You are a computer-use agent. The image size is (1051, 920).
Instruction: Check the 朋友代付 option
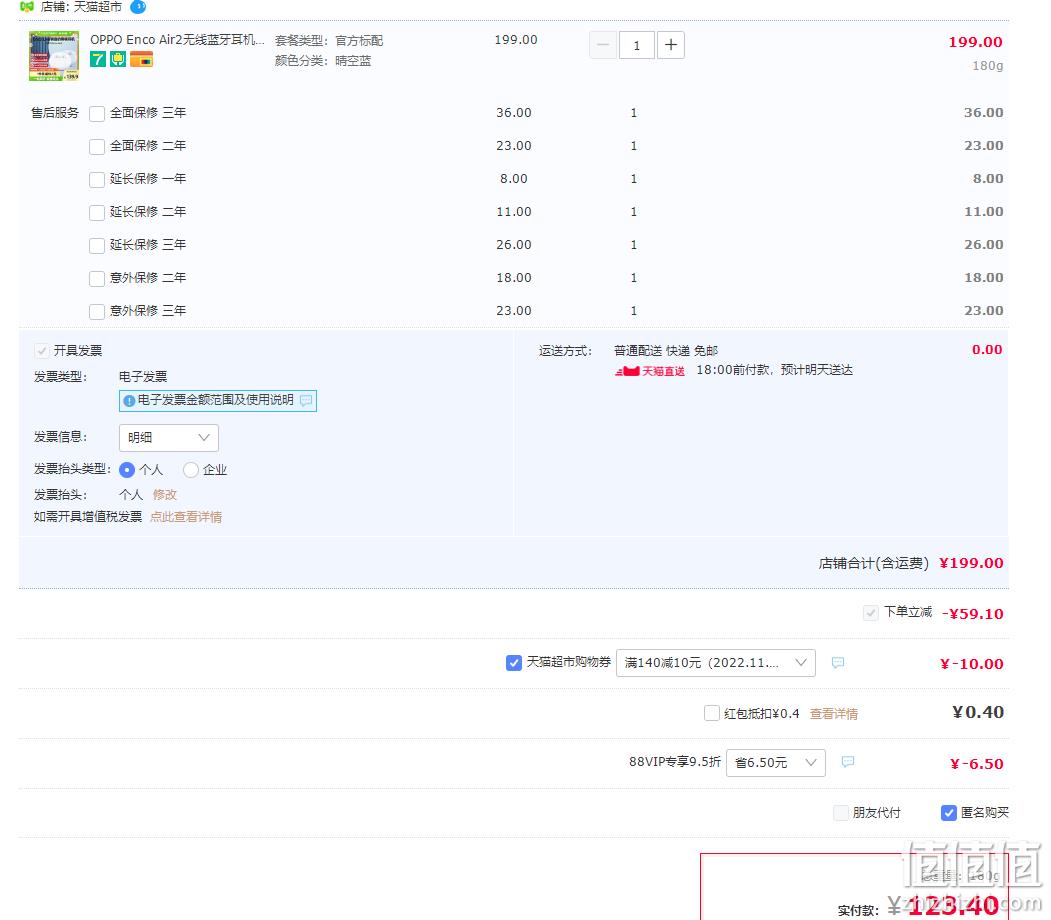click(x=841, y=813)
